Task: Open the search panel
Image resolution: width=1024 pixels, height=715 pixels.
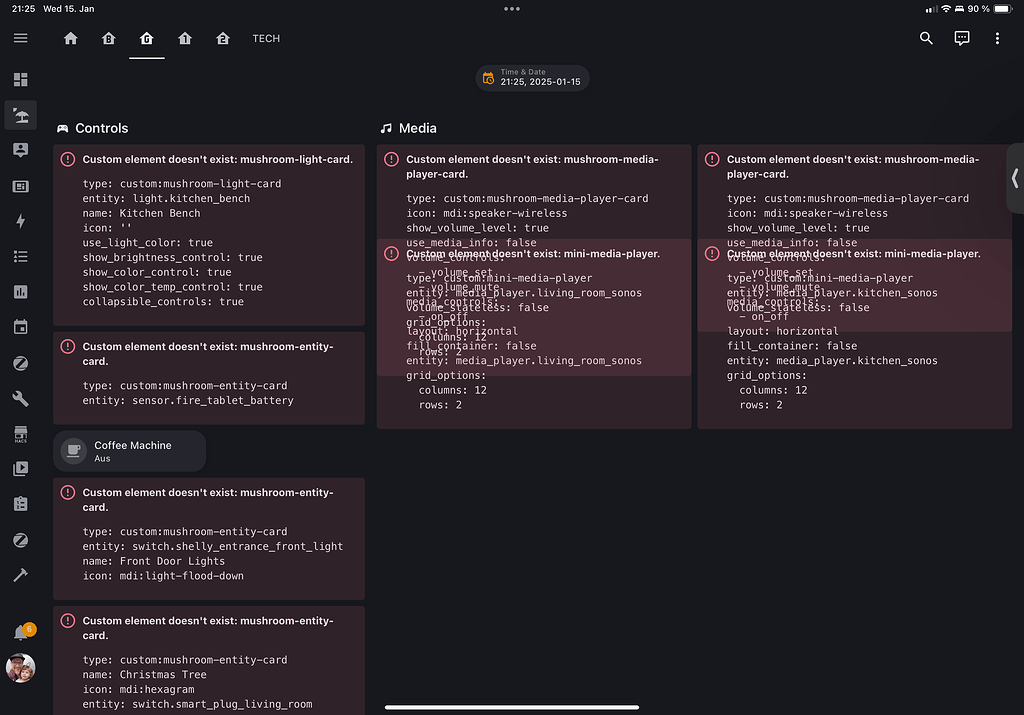Action: [925, 38]
